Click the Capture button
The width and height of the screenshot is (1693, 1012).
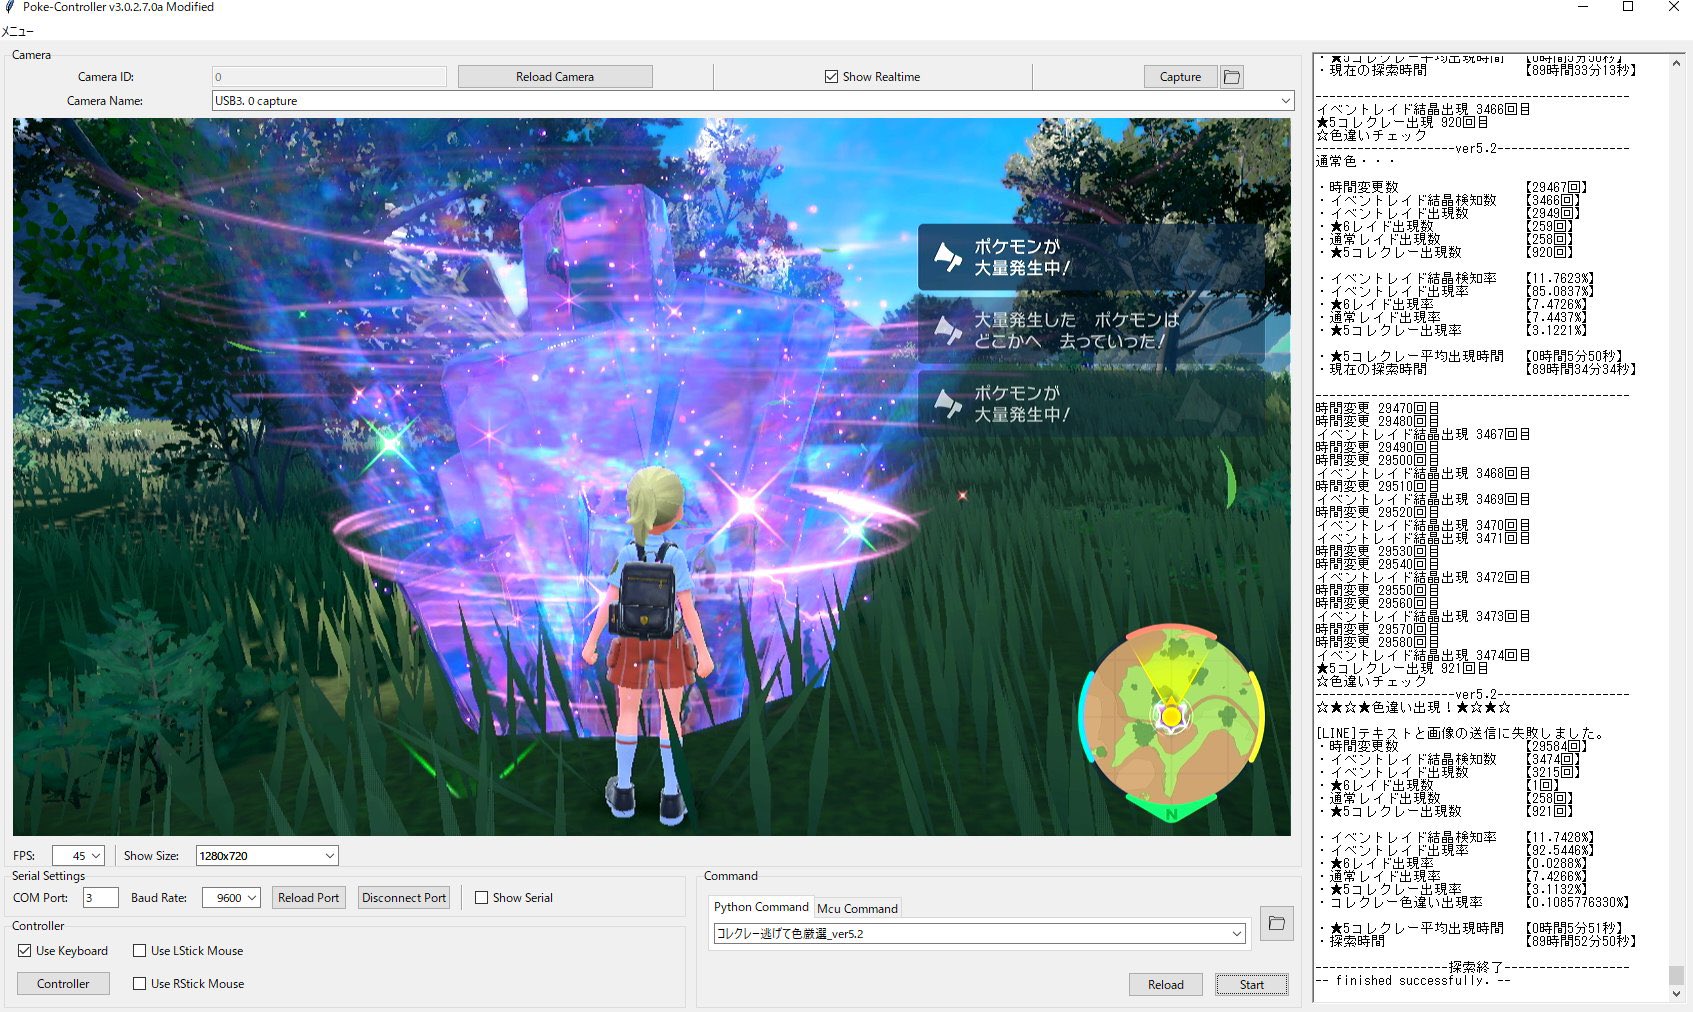tap(1180, 77)
